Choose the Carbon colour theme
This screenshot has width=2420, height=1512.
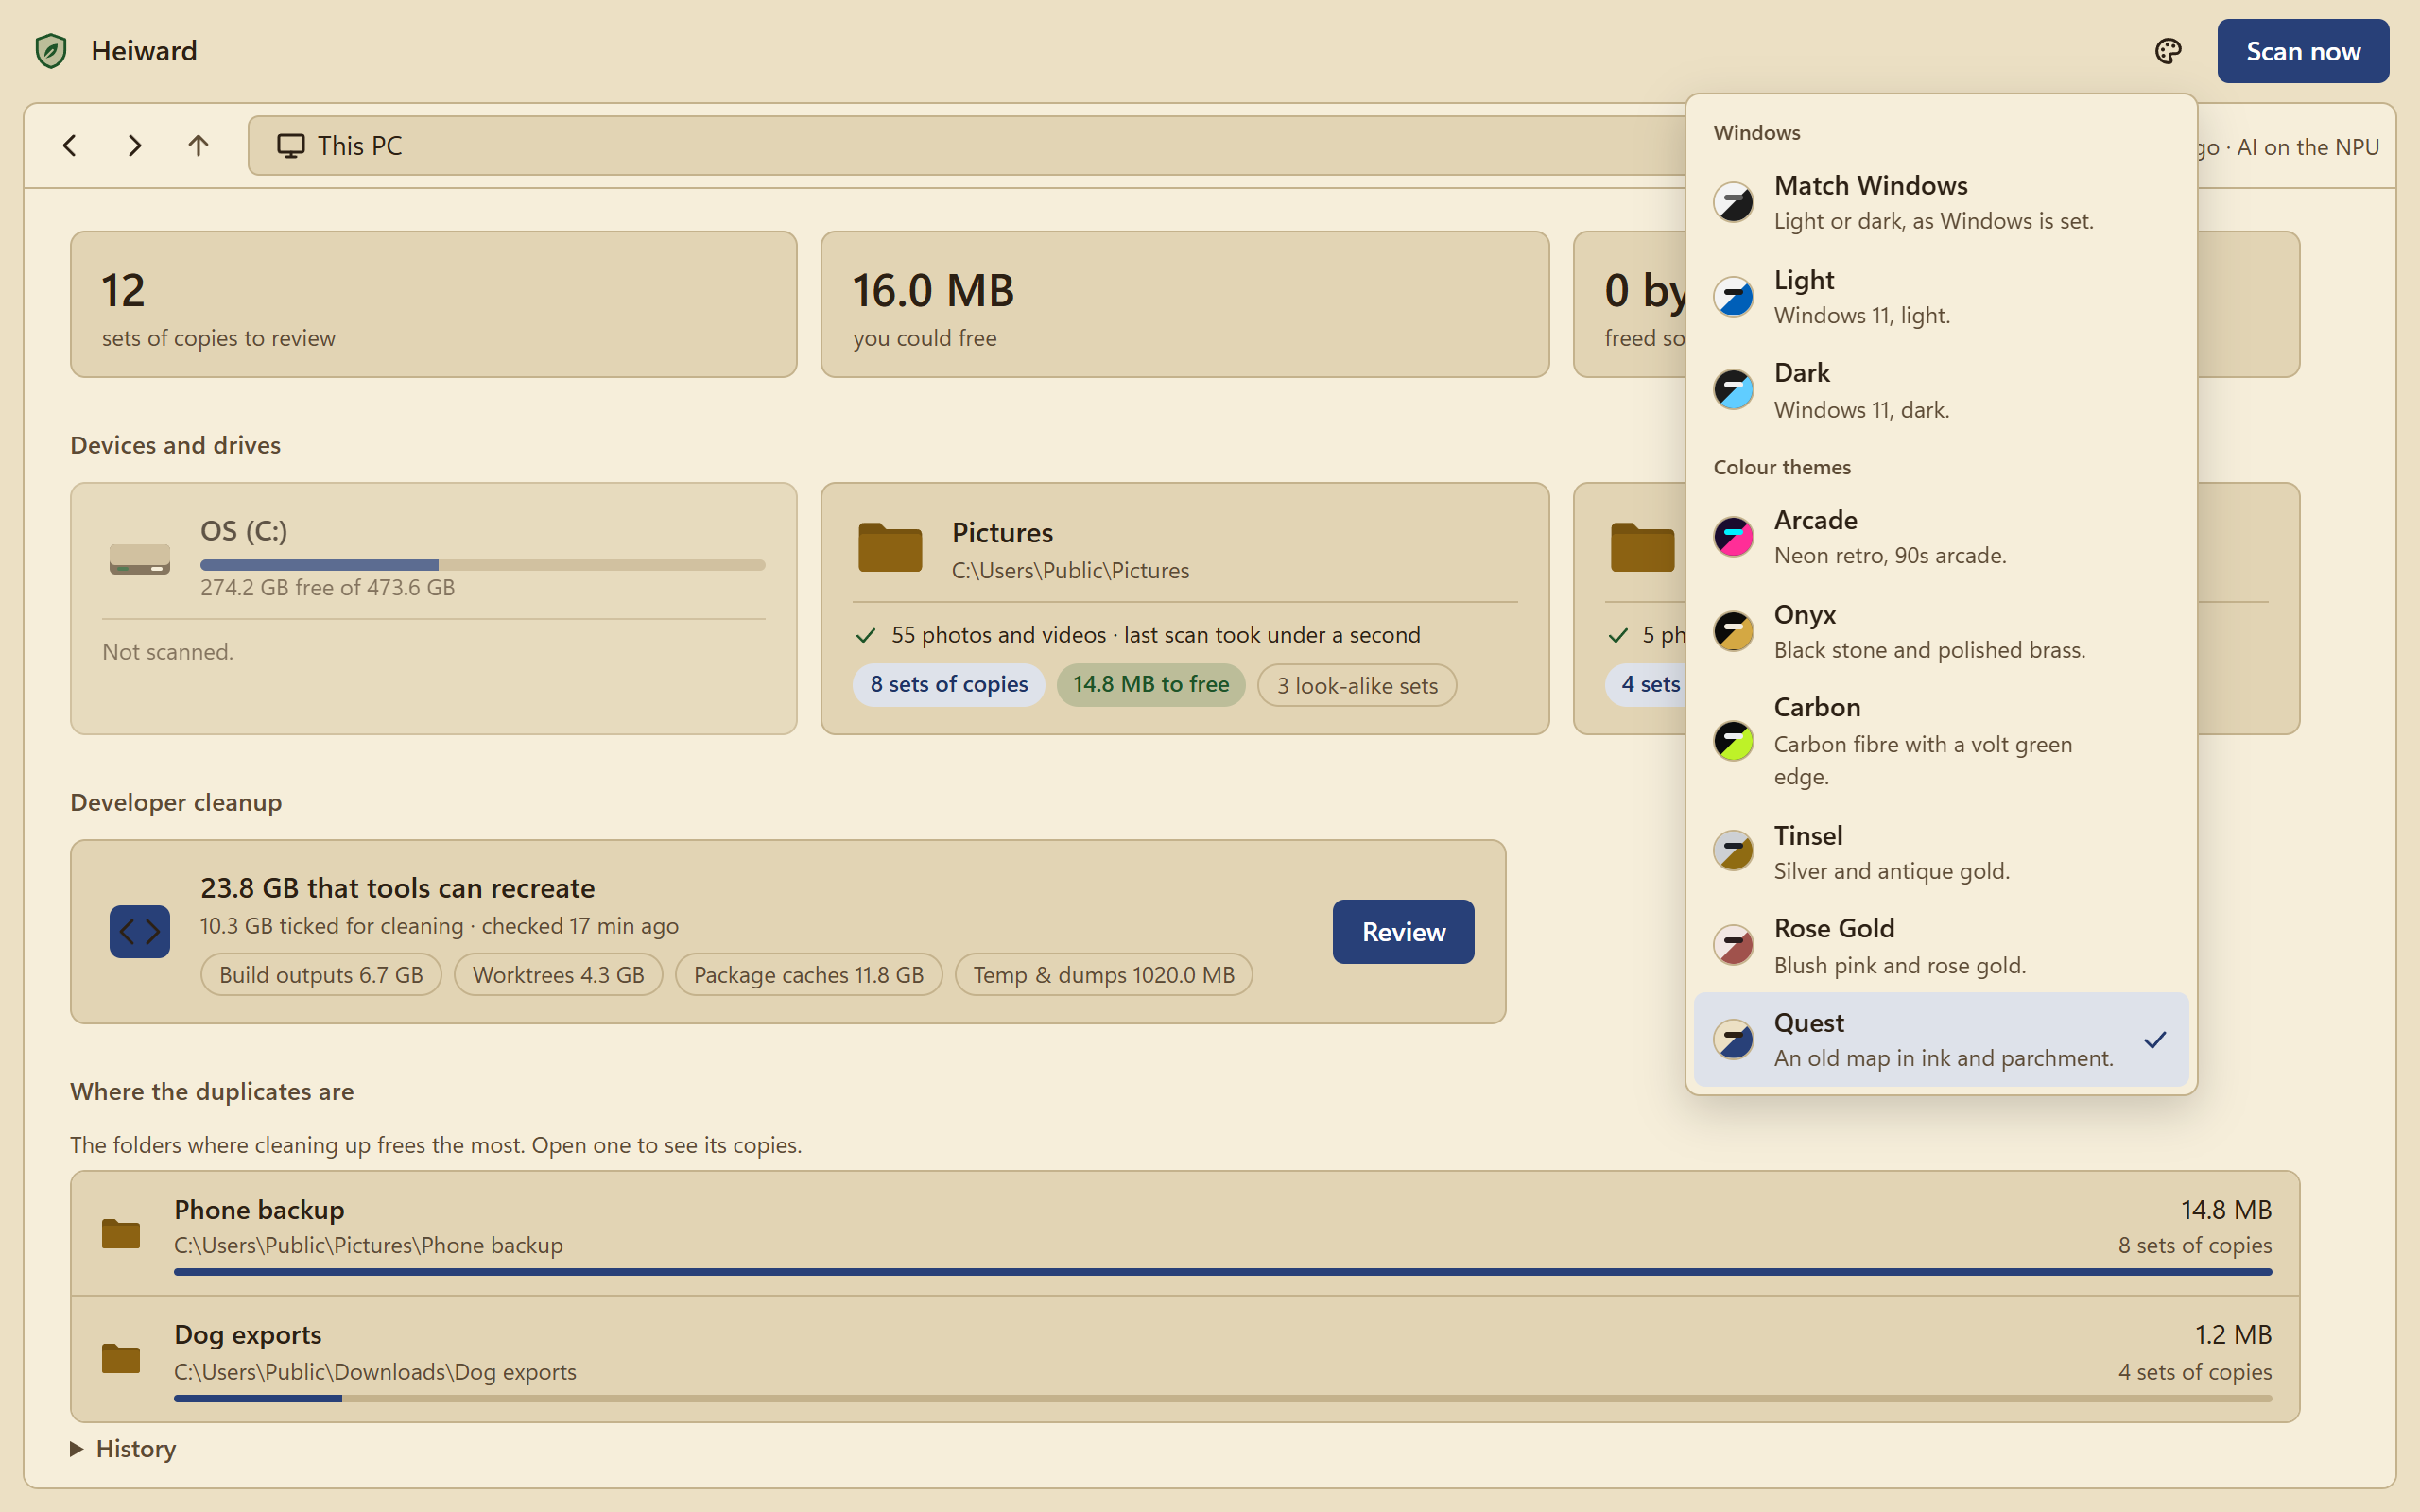click(x=1940, y=741)
